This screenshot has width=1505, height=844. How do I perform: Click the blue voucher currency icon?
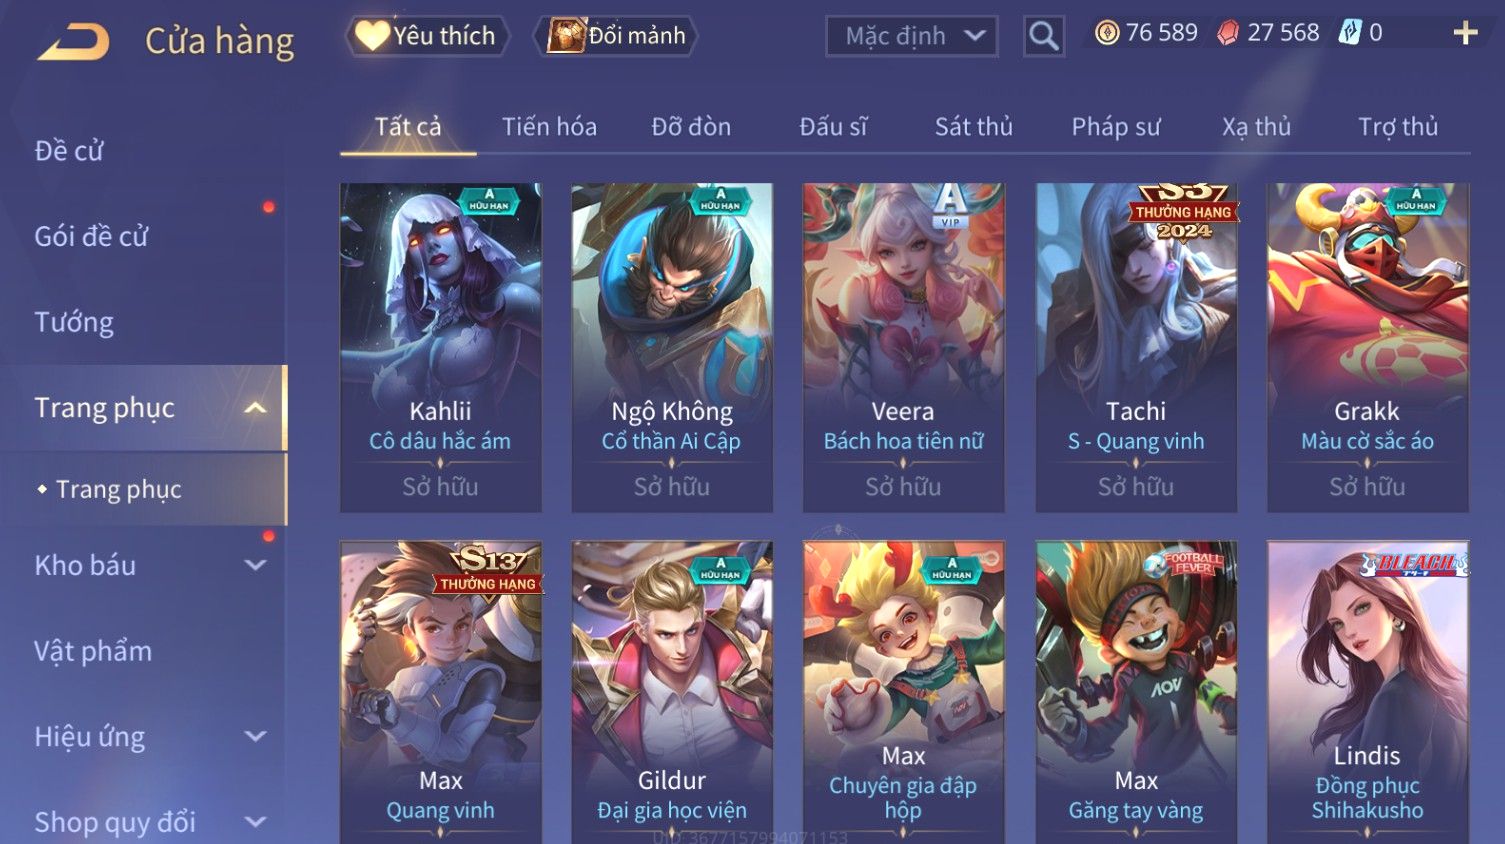1350,33
